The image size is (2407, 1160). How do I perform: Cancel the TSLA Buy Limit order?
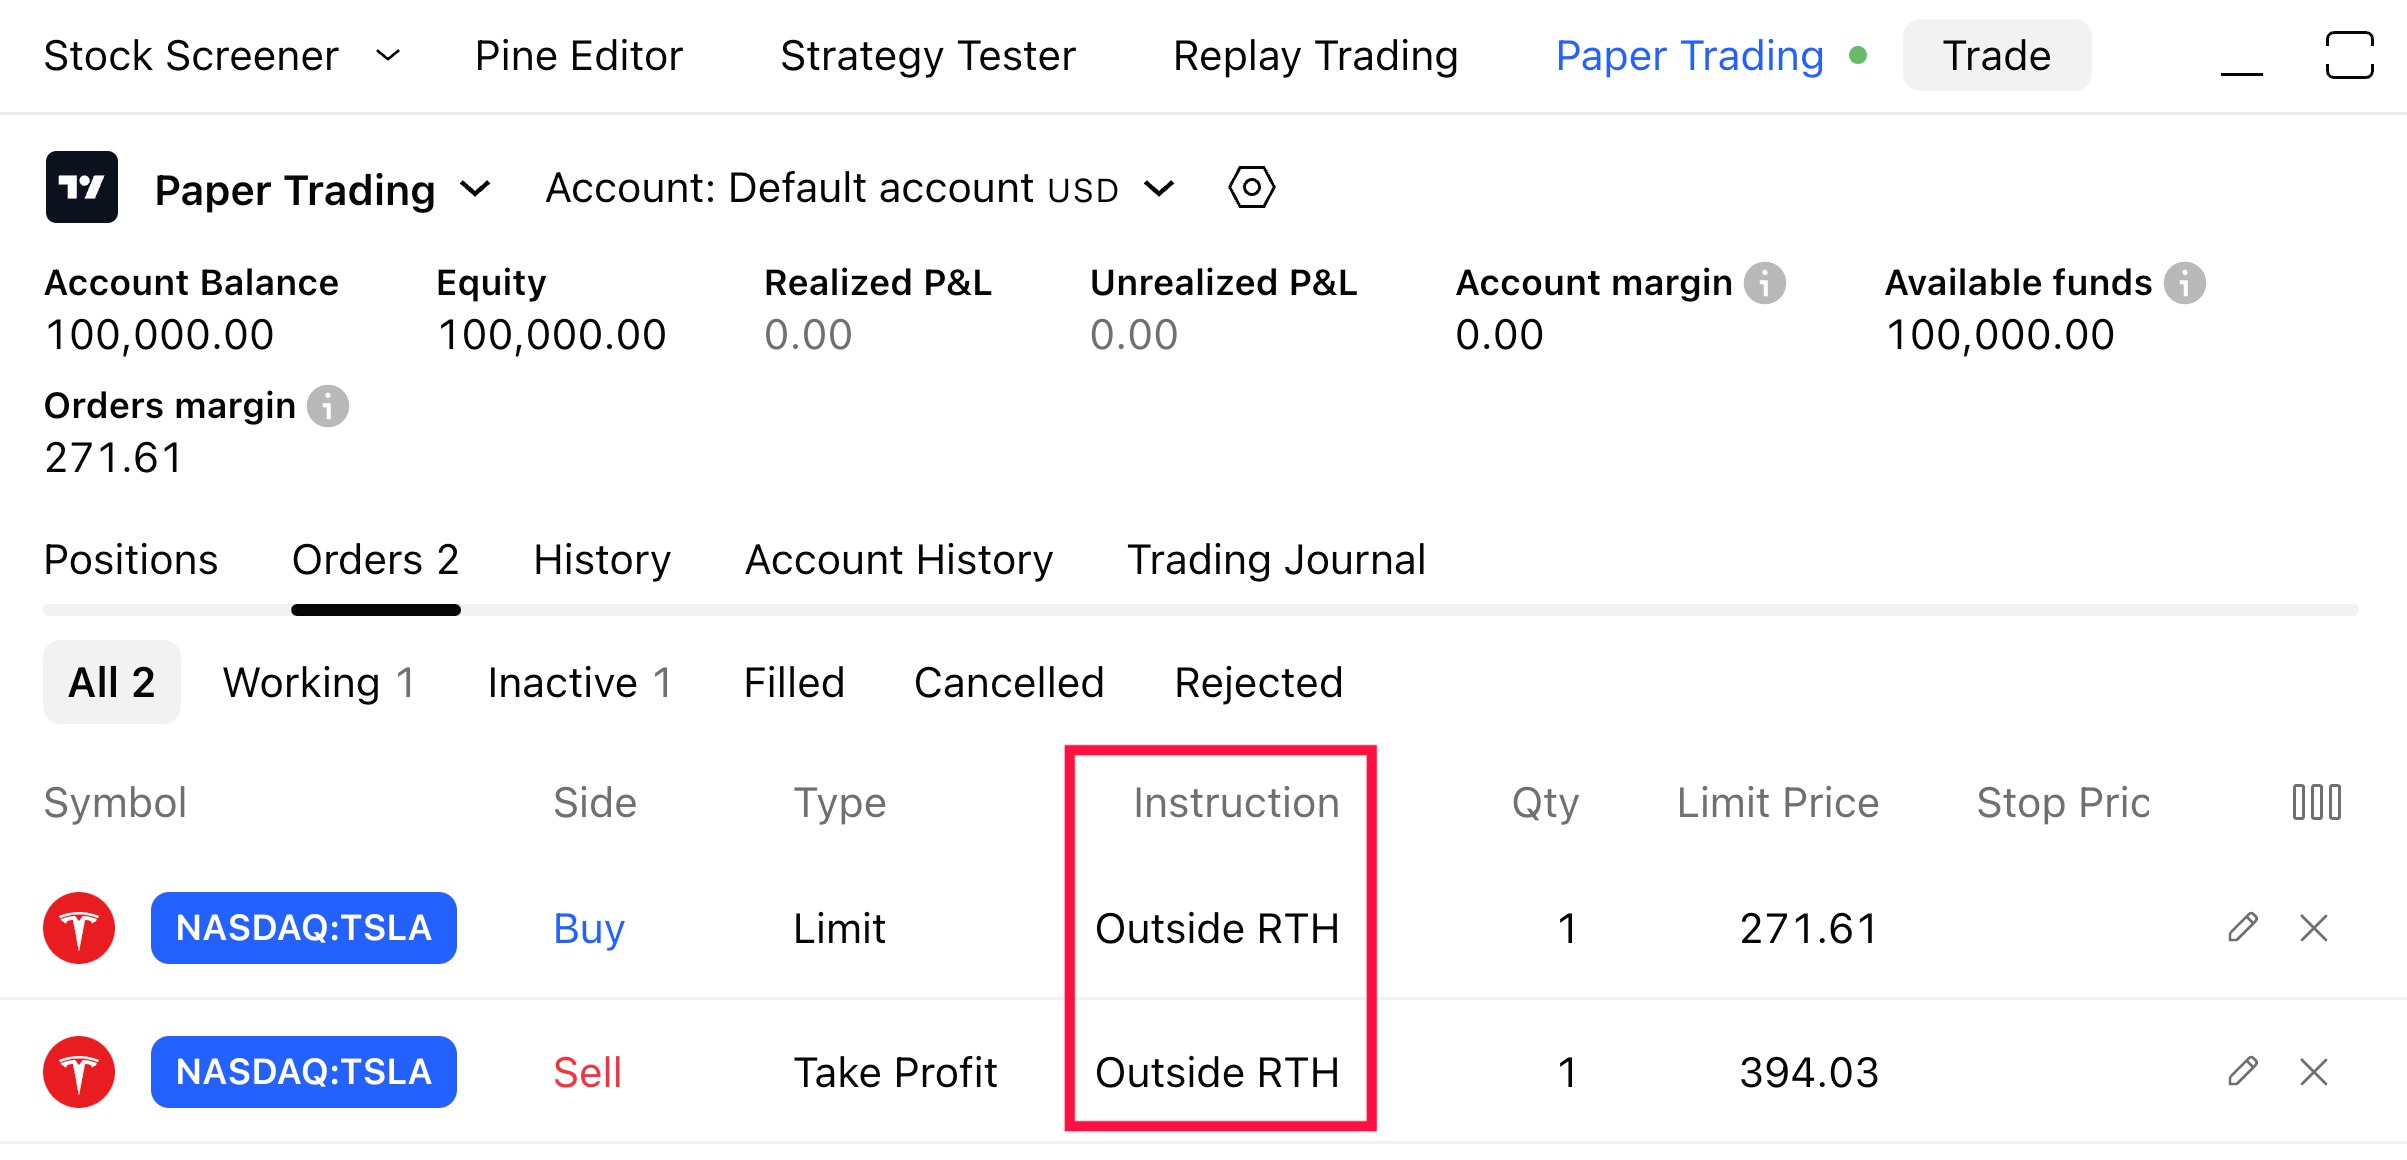(2314, 928)
